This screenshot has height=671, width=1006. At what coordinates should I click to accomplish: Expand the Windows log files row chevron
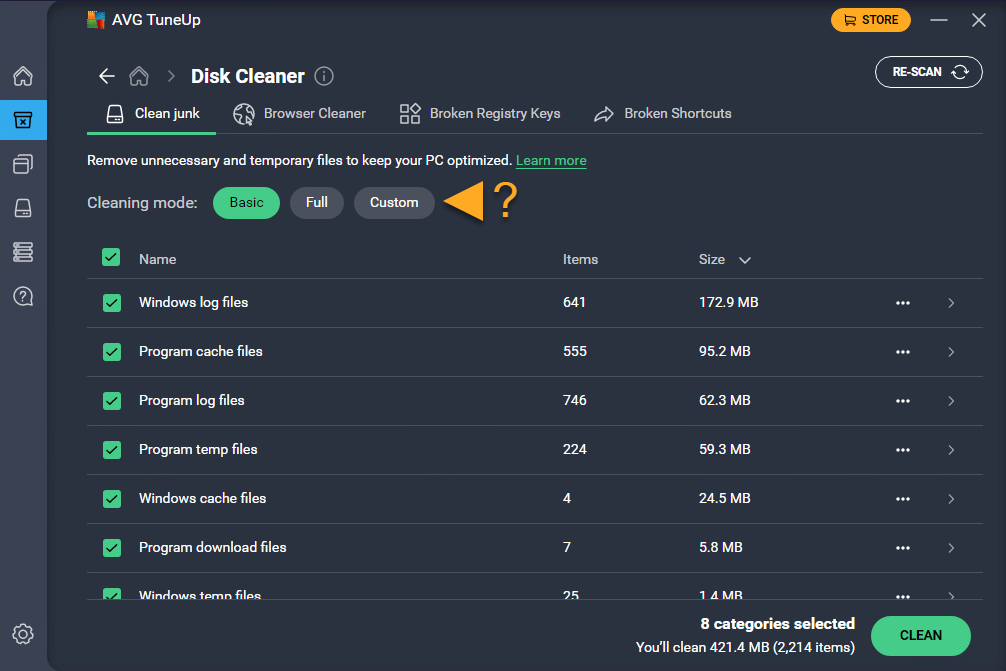(951, 303)
